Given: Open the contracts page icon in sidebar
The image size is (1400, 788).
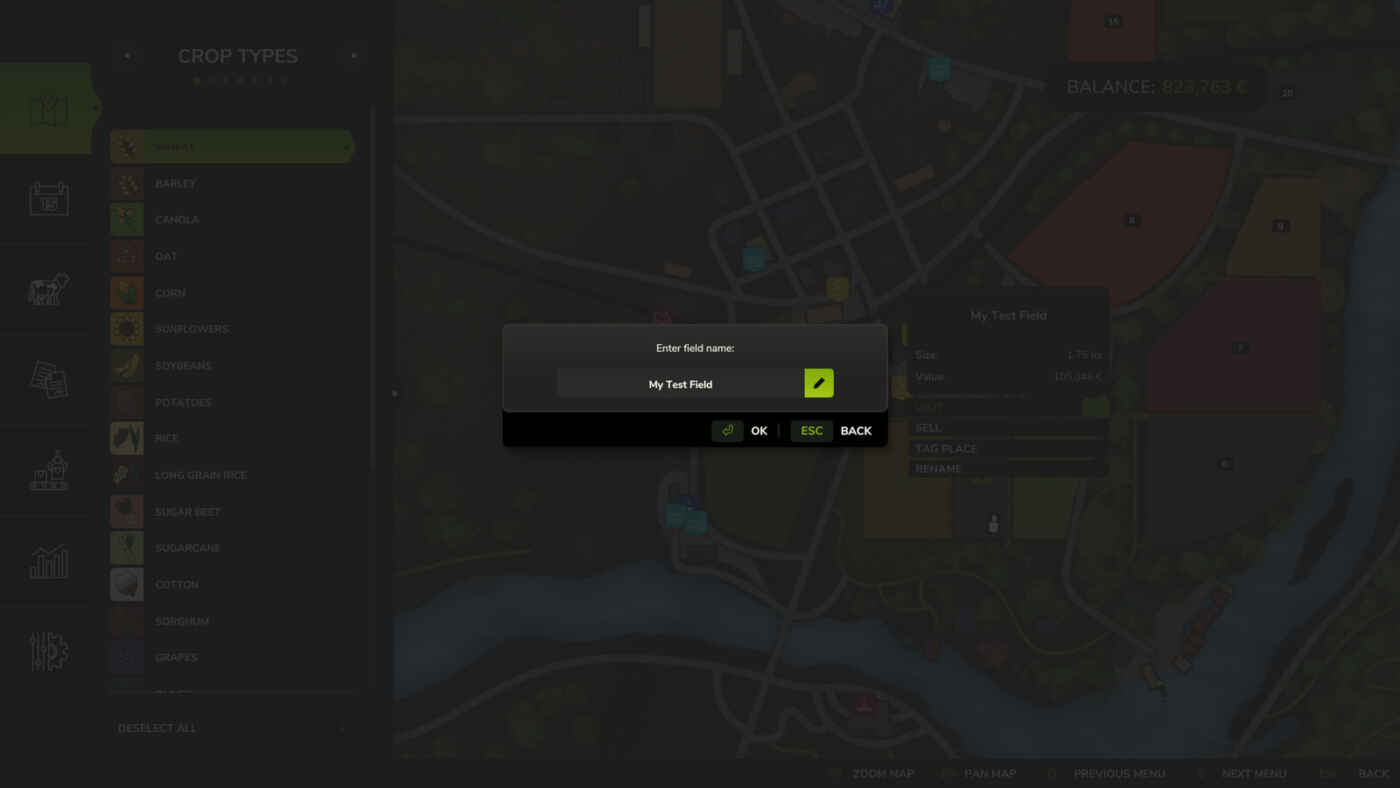Looking at the screenshot, I should point(48,380).
